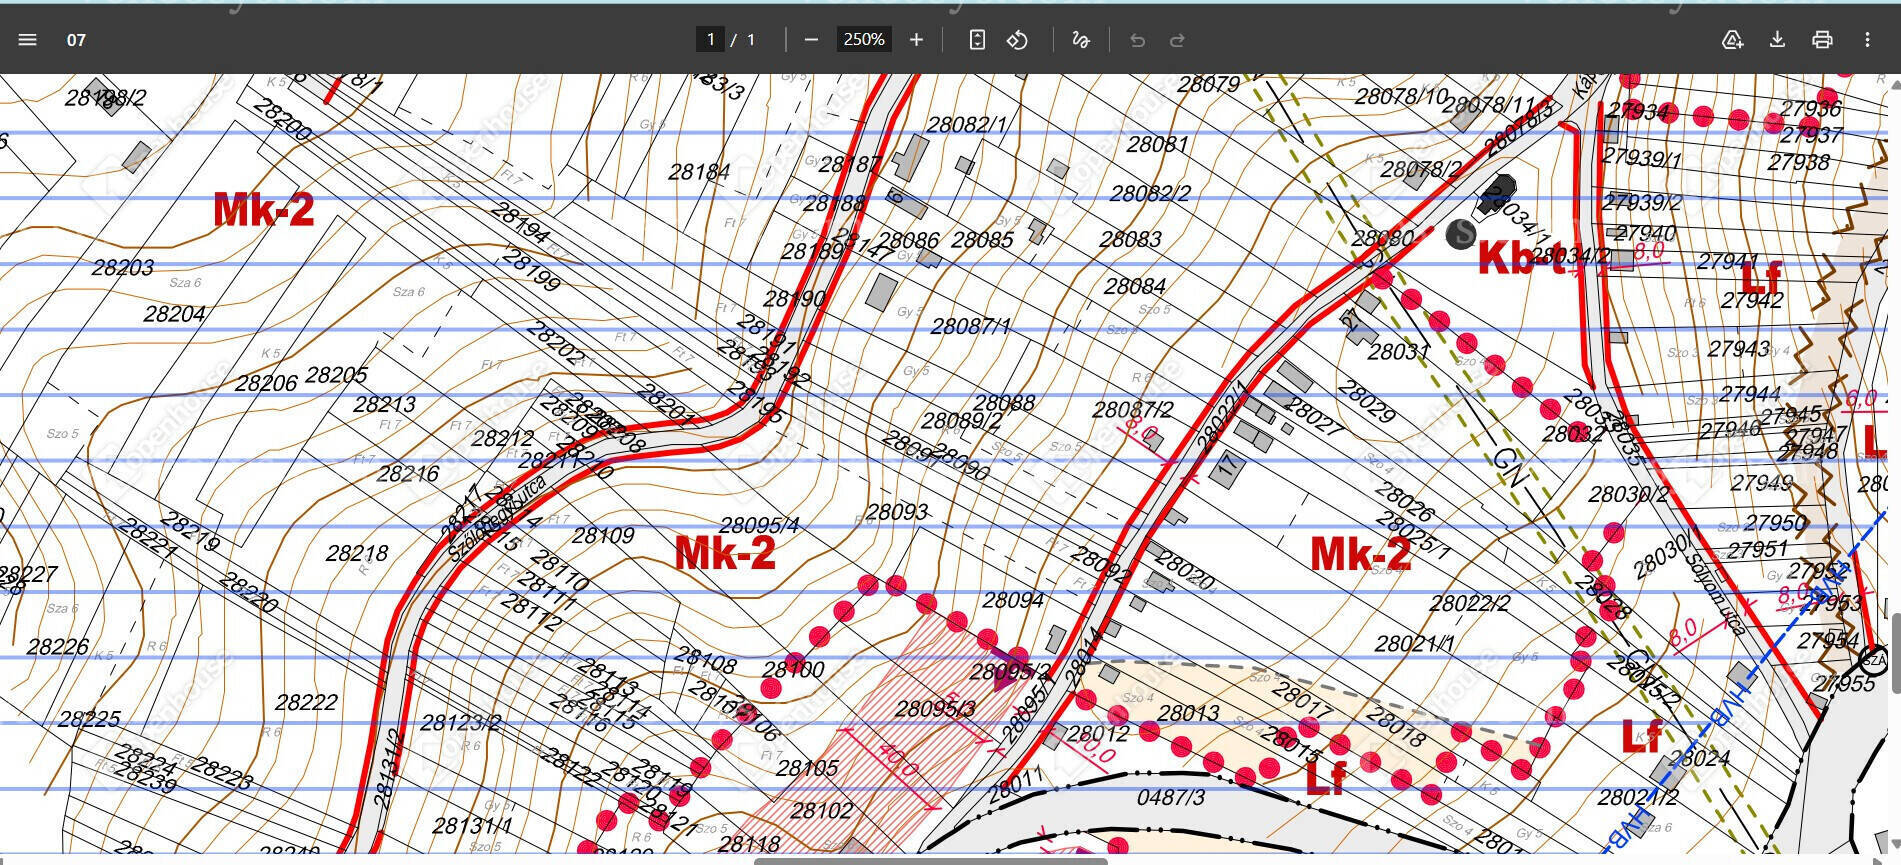Click parcel number 28031
Screen dimensions: 1901x865
[x=1399, y=351]
